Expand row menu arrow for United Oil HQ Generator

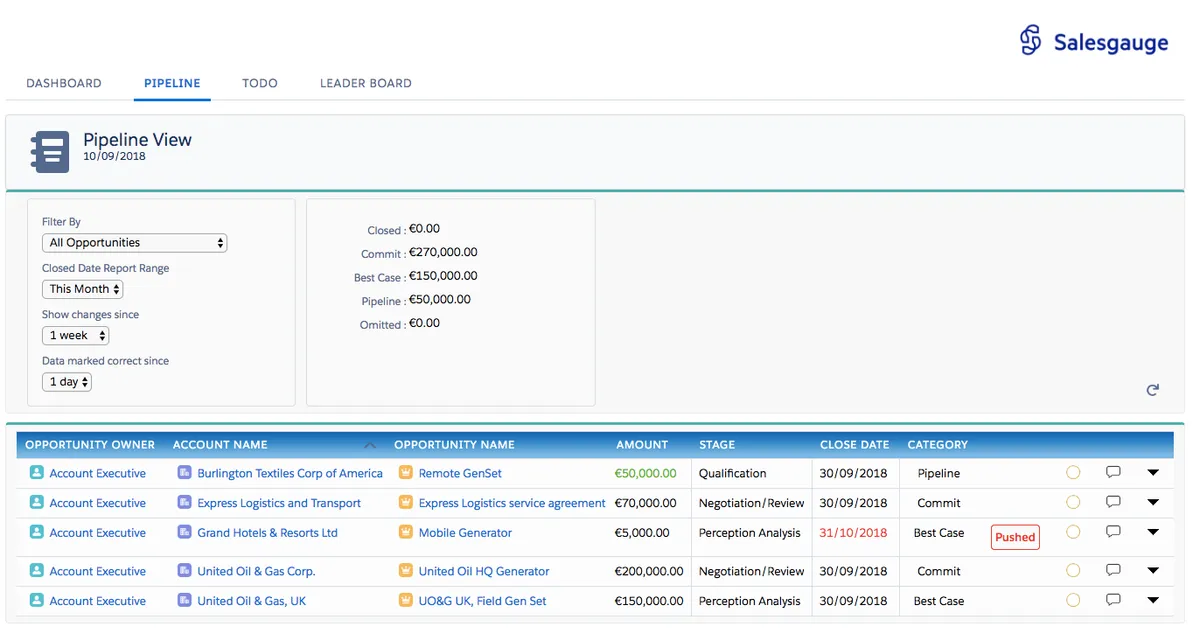(x=1153, y=570)
